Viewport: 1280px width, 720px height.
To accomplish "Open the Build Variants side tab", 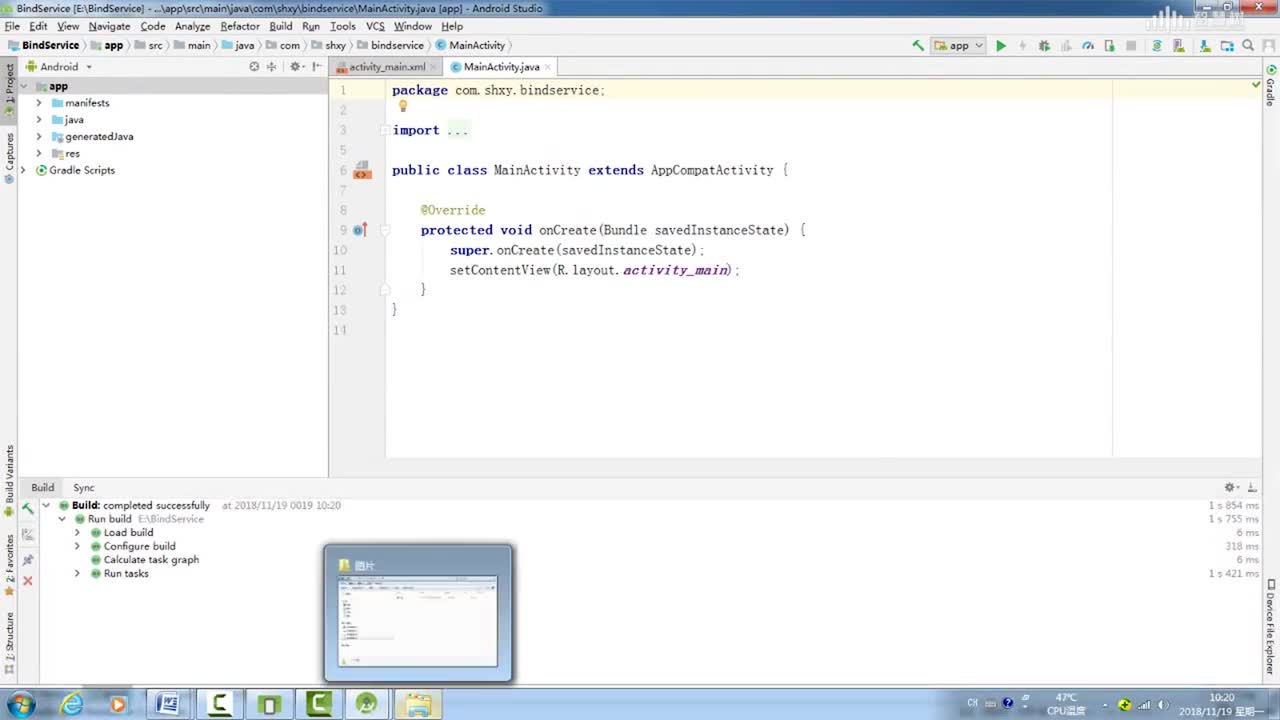I will 9,480.
